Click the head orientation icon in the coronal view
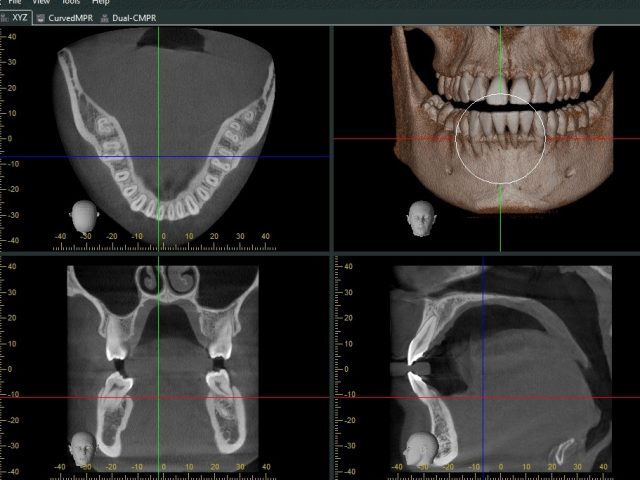 (83, 449)
